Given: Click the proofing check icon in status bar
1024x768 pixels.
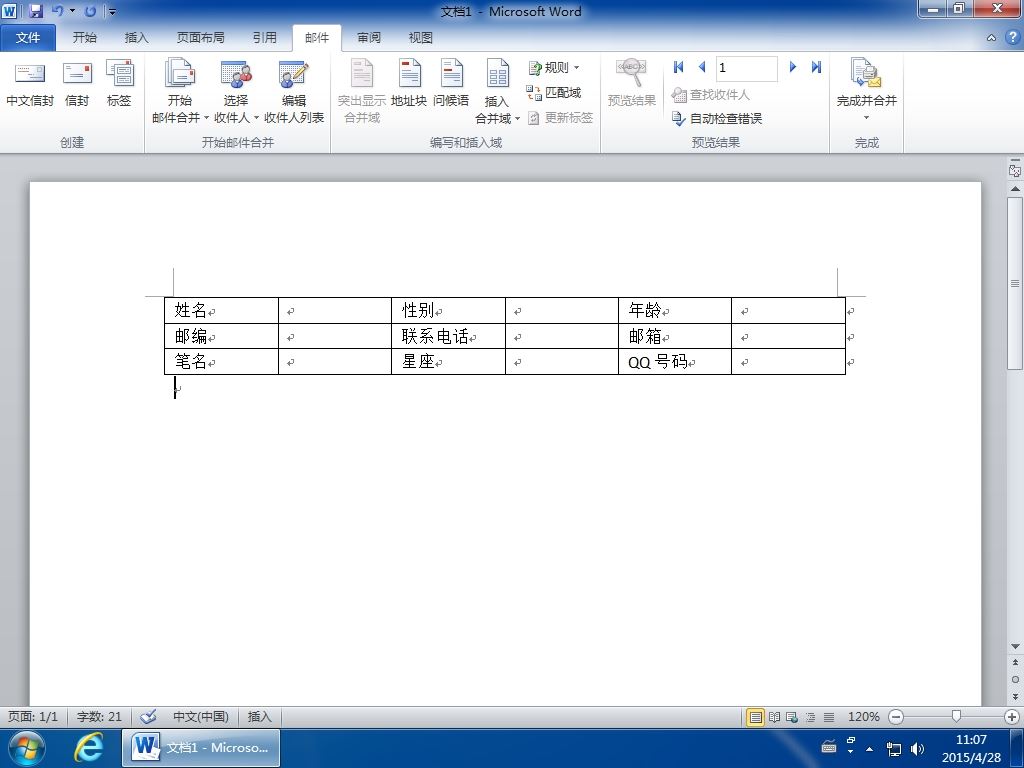Looking at the screenshot, I should point(149,716).
